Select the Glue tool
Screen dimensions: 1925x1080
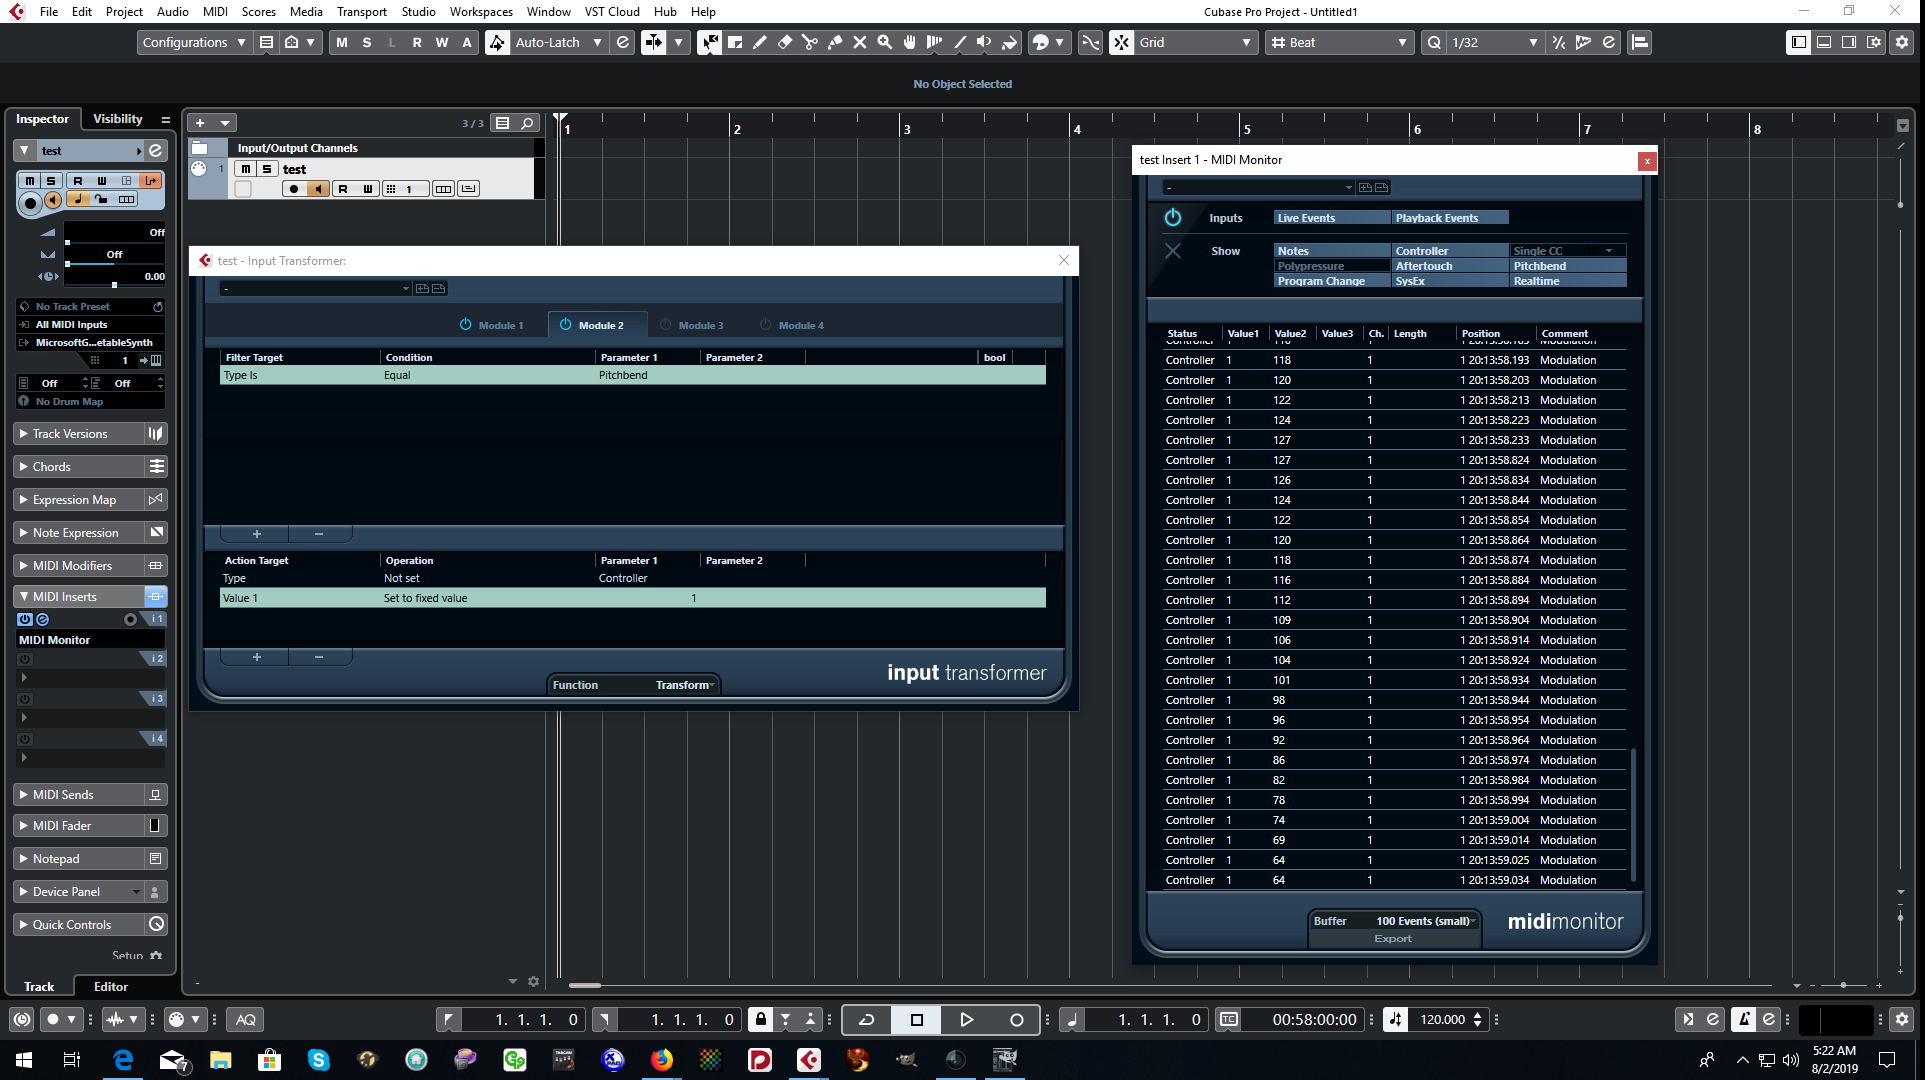(835, 42)
